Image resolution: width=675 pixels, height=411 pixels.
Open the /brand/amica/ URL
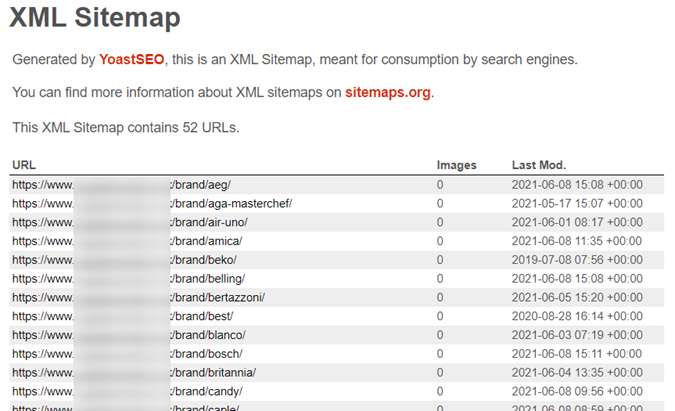(127, 241)
